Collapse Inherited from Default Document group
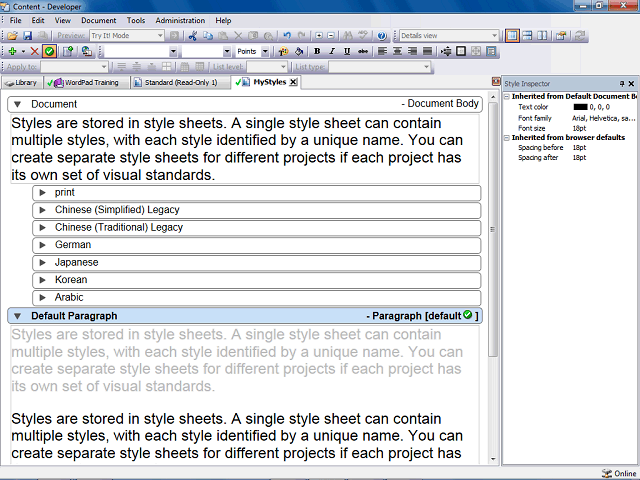Viewport: 640px width, 480px height. click(507, 97)
